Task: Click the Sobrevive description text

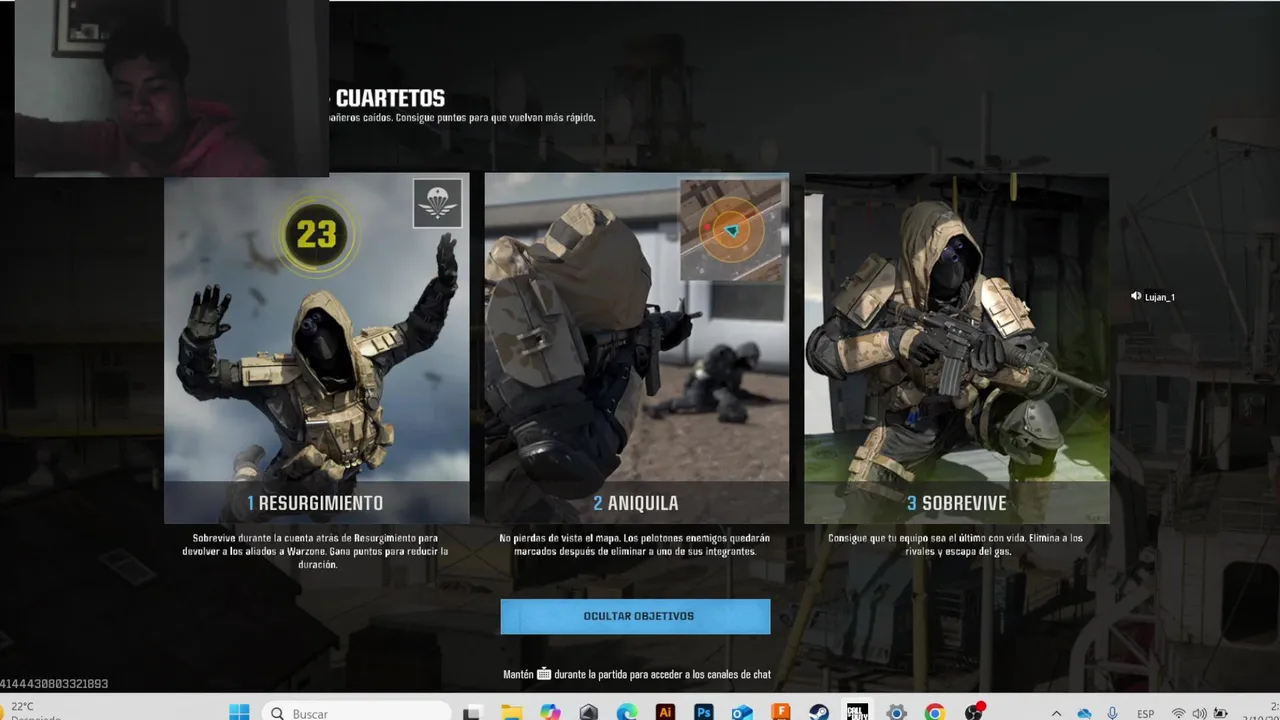Action: [x=955, y=545]
